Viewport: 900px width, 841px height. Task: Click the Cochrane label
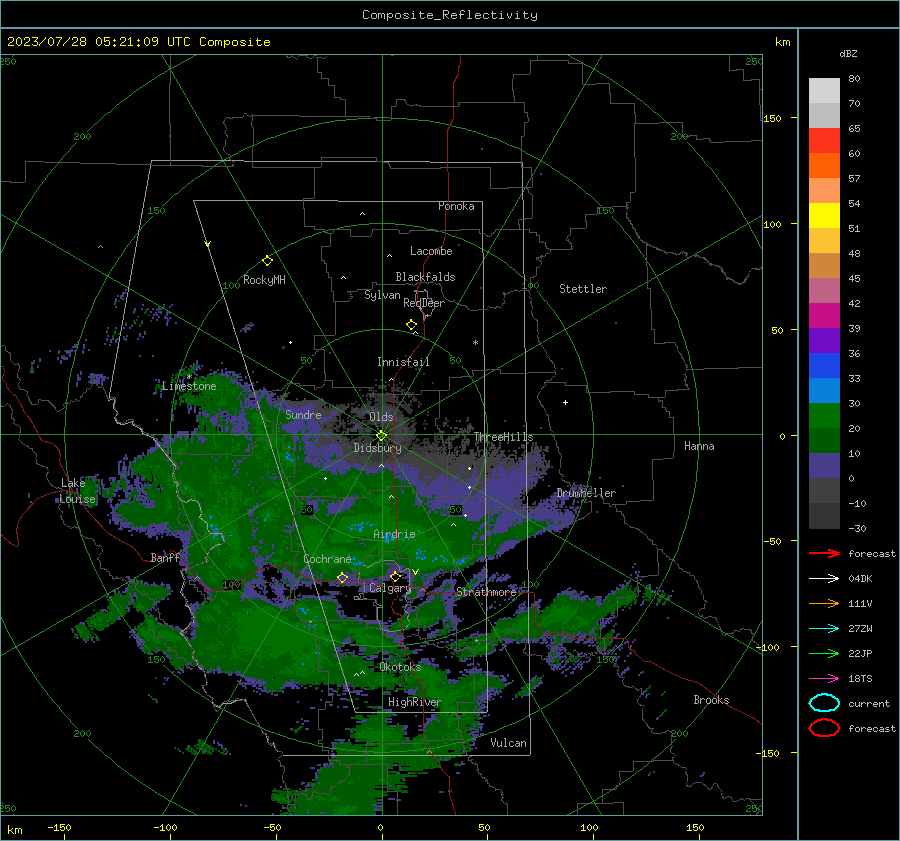click(327, 559)
